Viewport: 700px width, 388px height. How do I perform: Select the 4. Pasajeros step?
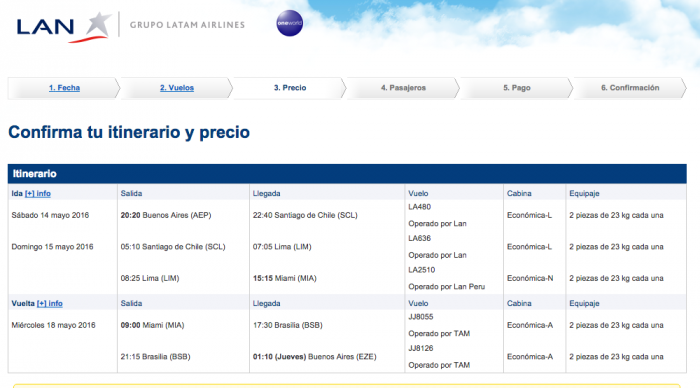point(403,88)
